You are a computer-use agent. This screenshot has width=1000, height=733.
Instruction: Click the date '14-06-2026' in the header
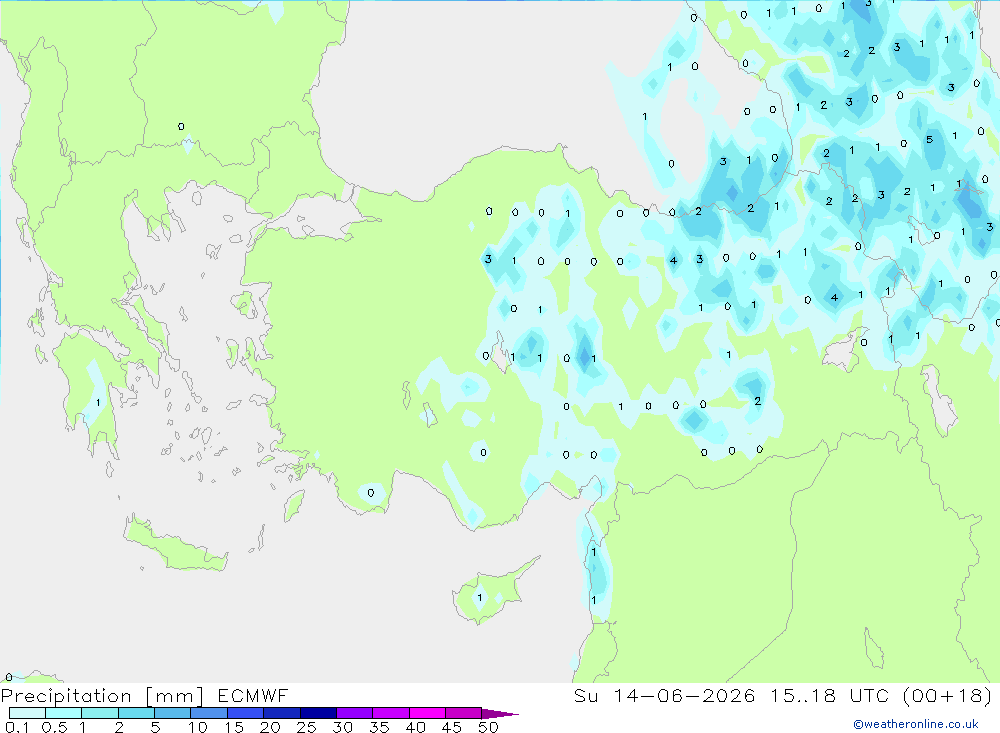click(684, 695)
